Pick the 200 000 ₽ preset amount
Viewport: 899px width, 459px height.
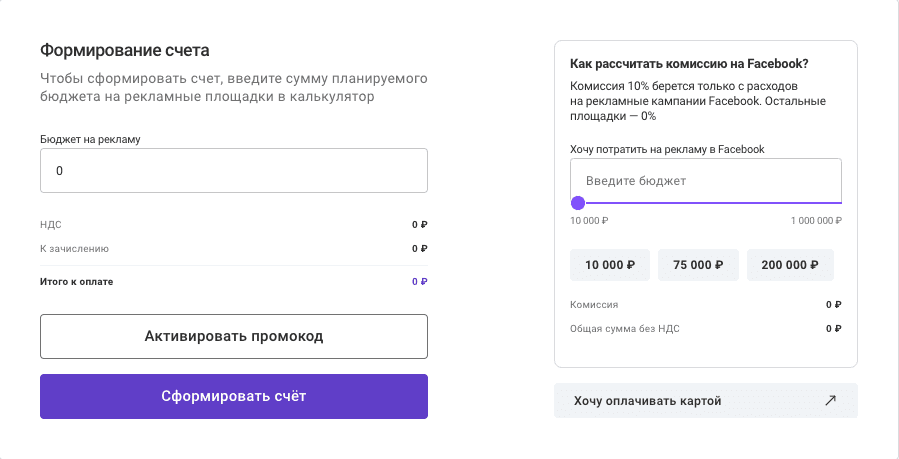(x=790, y=265)
